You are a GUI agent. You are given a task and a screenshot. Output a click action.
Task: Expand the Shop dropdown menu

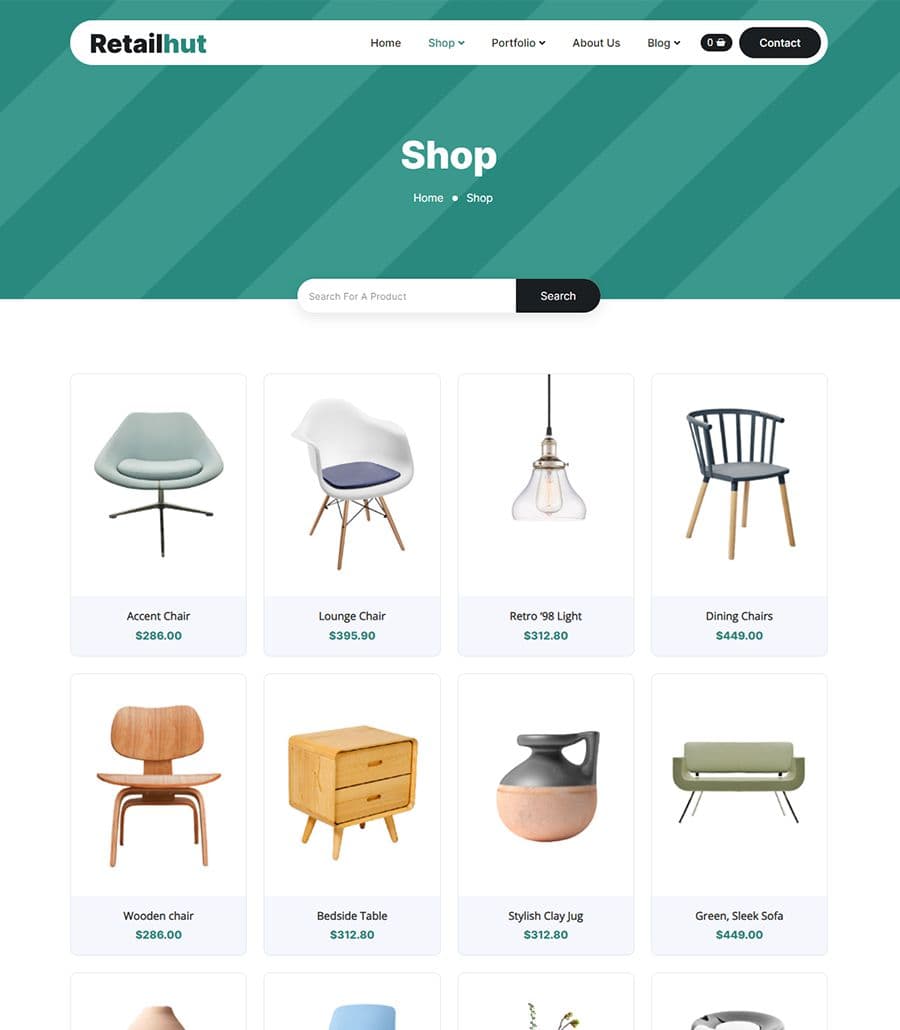(x=446, y=43)
